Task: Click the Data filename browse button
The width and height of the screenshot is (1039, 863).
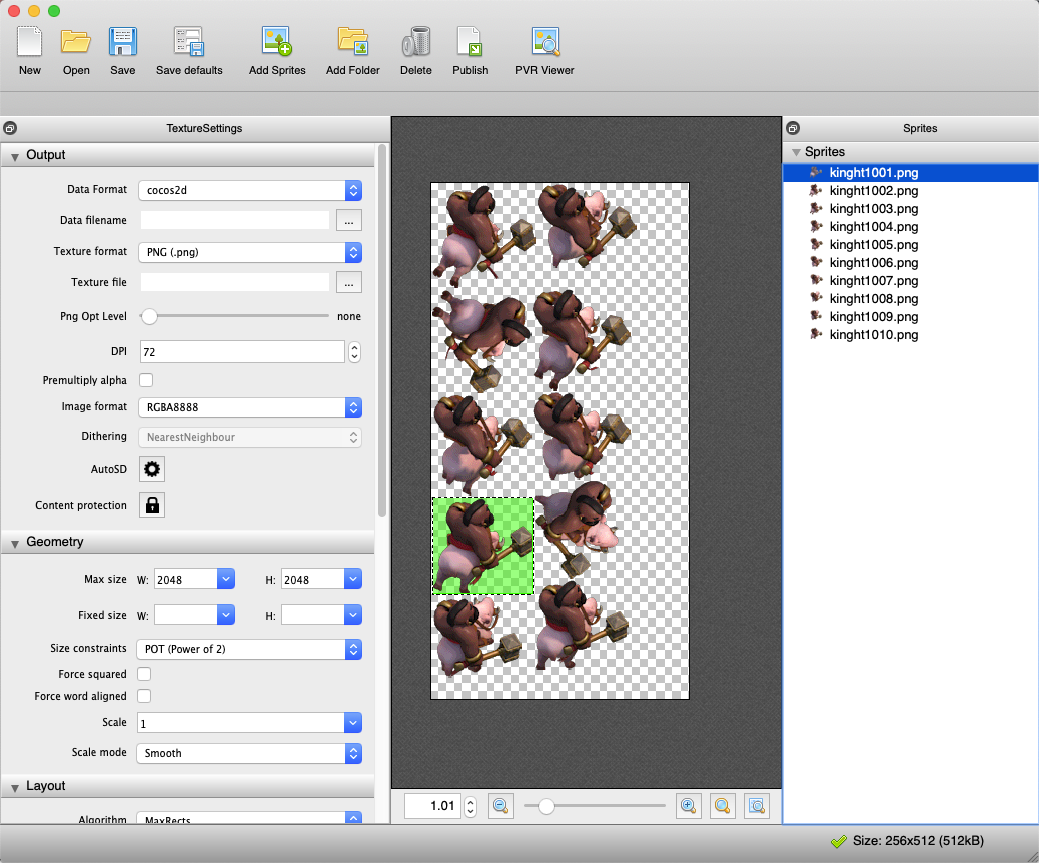Action: point(347,220)
